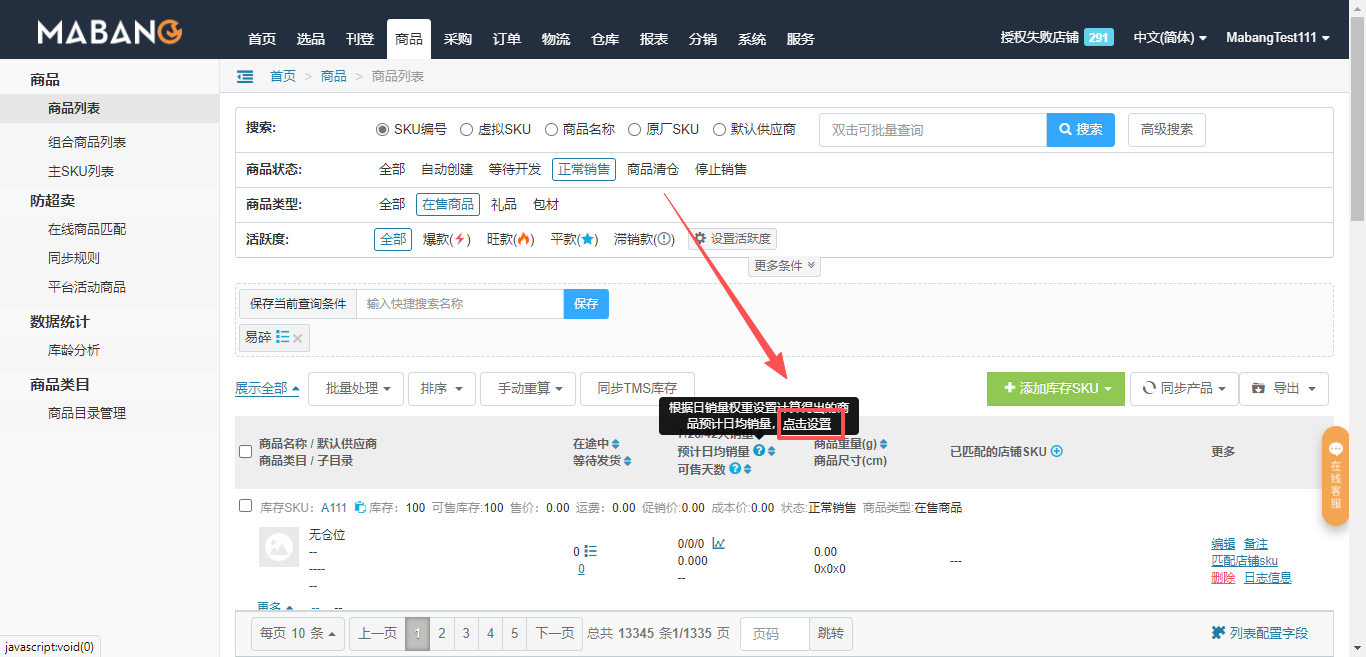Choose the 商品名称 search radio option

551,129
